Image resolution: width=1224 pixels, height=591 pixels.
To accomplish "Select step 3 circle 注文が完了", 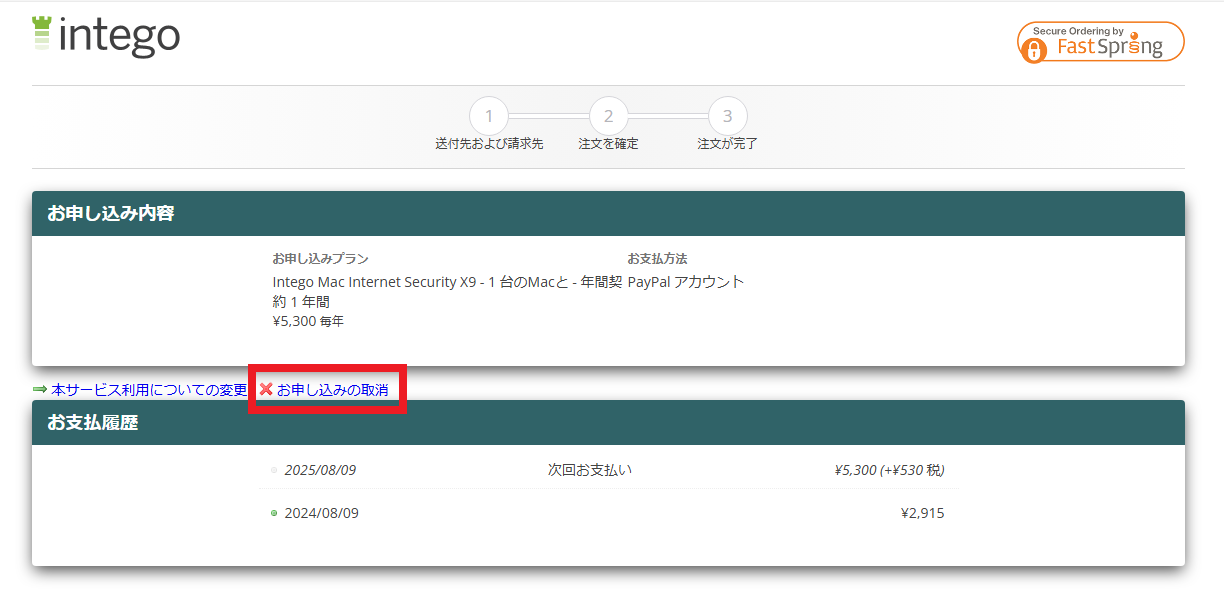I will click(x=728, y=116).
